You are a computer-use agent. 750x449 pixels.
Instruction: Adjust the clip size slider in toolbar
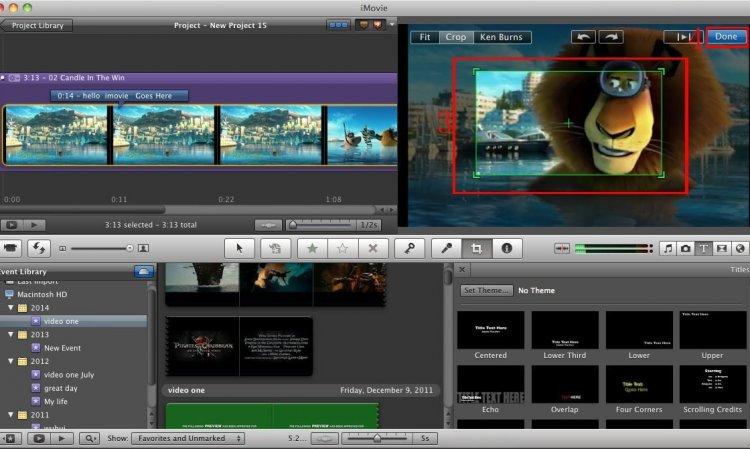click(x=102, y=248)
